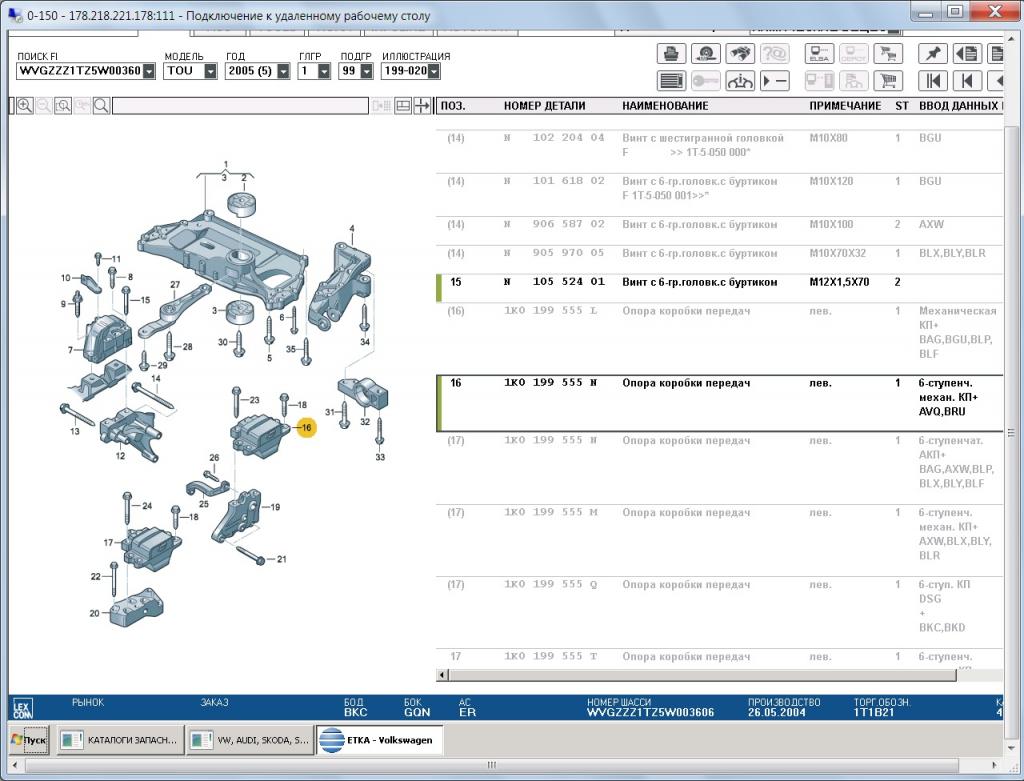Click the ELSA toolbar button

819,54
